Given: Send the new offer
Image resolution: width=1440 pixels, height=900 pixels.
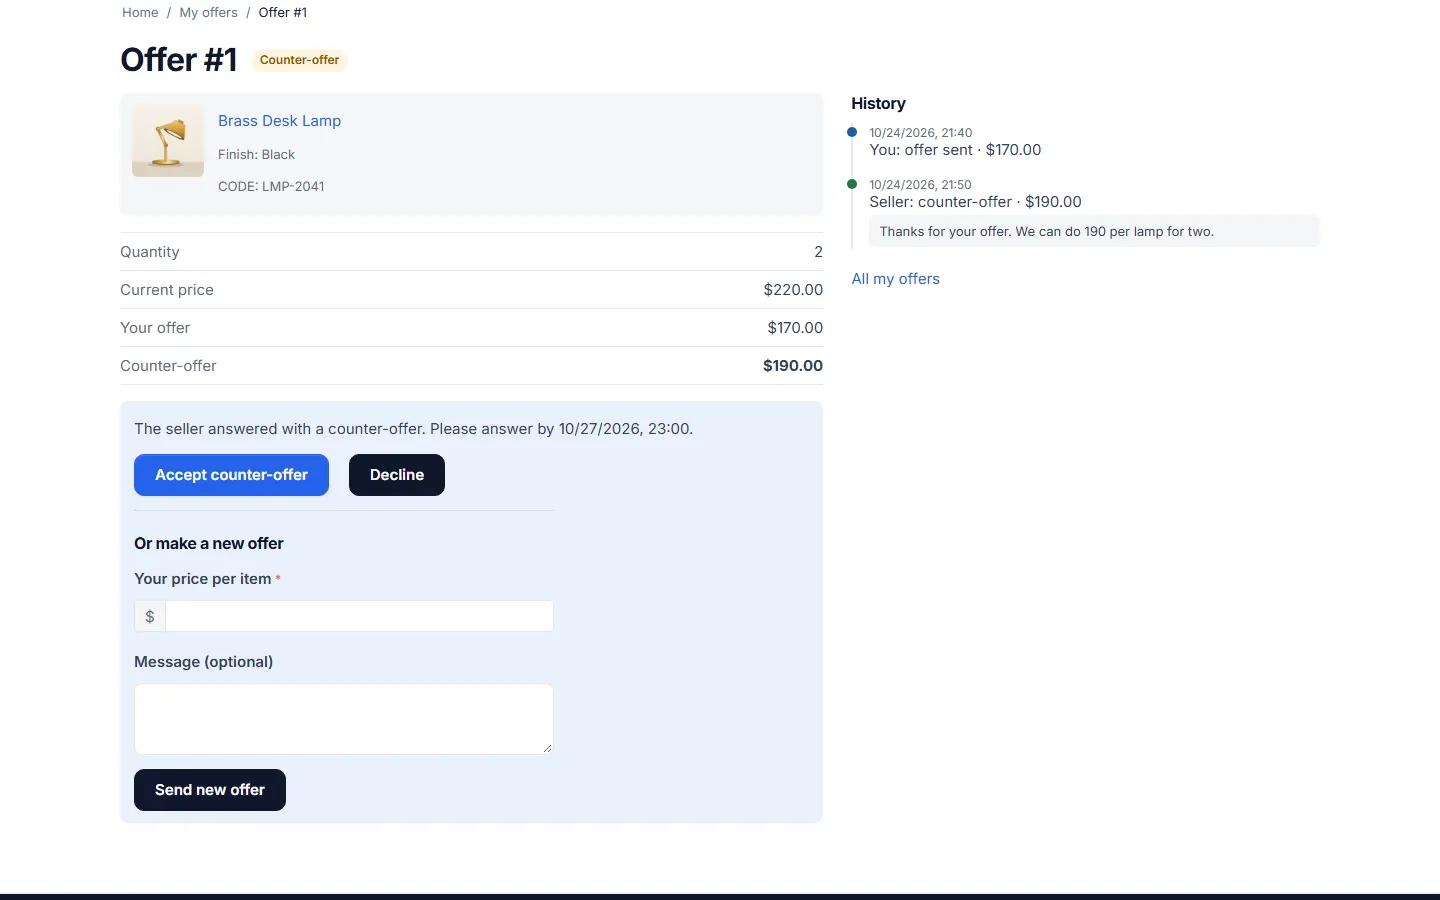Looking at the screenshot, I should (x=210, y=790).
